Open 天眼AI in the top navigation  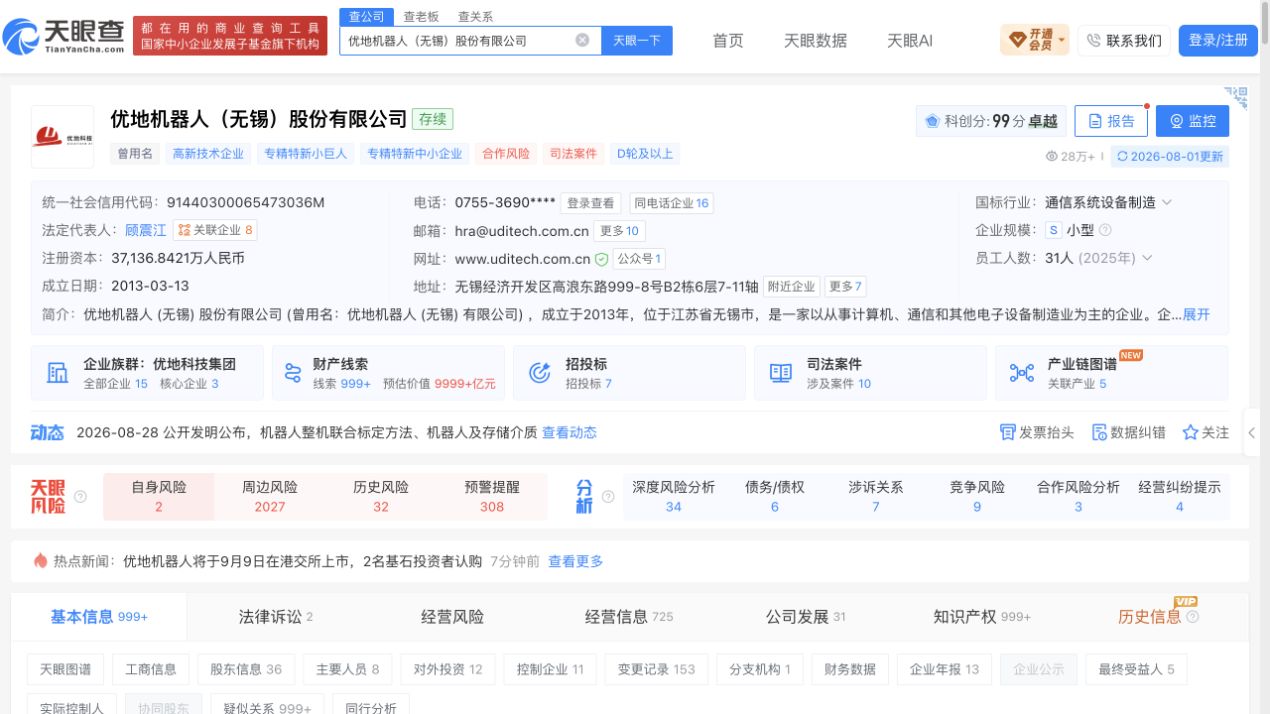pos(910,40)
